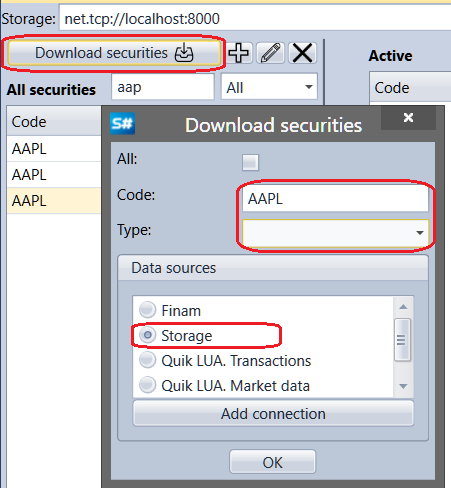This screenshot has height=488, width=451.
Task: Enable the All checkbox
Action: coord(250,162)
